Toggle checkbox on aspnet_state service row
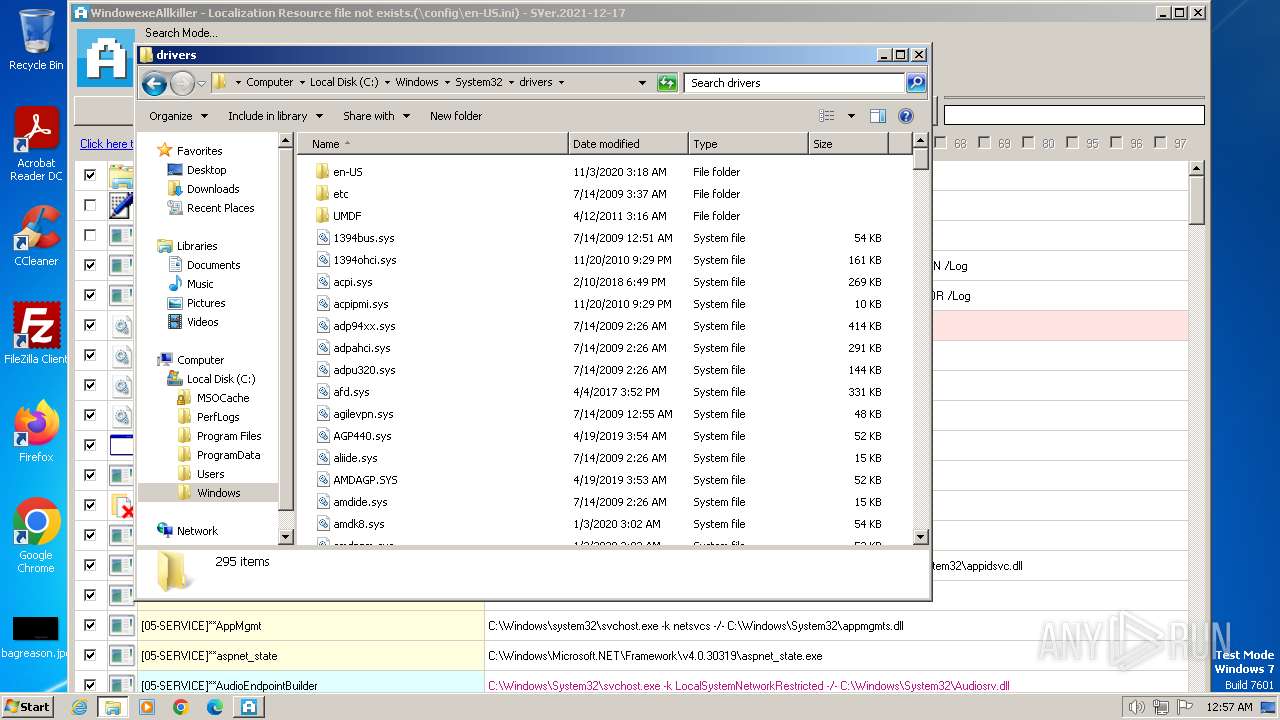Image resolution: width=1280 pixels, height=720 pixels. [90, 655]
